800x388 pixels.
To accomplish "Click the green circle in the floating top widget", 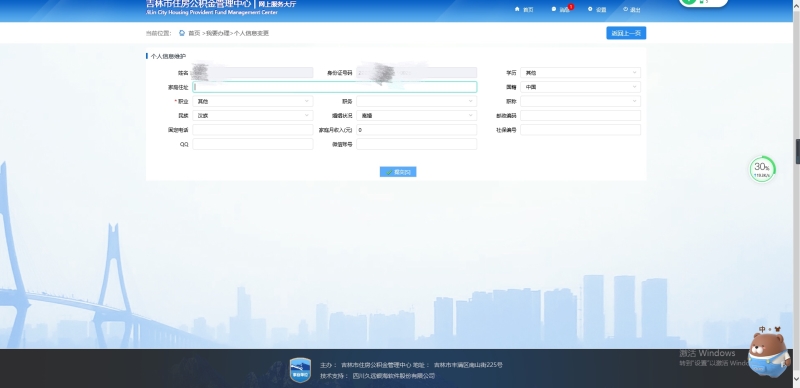I will point(688,2).
